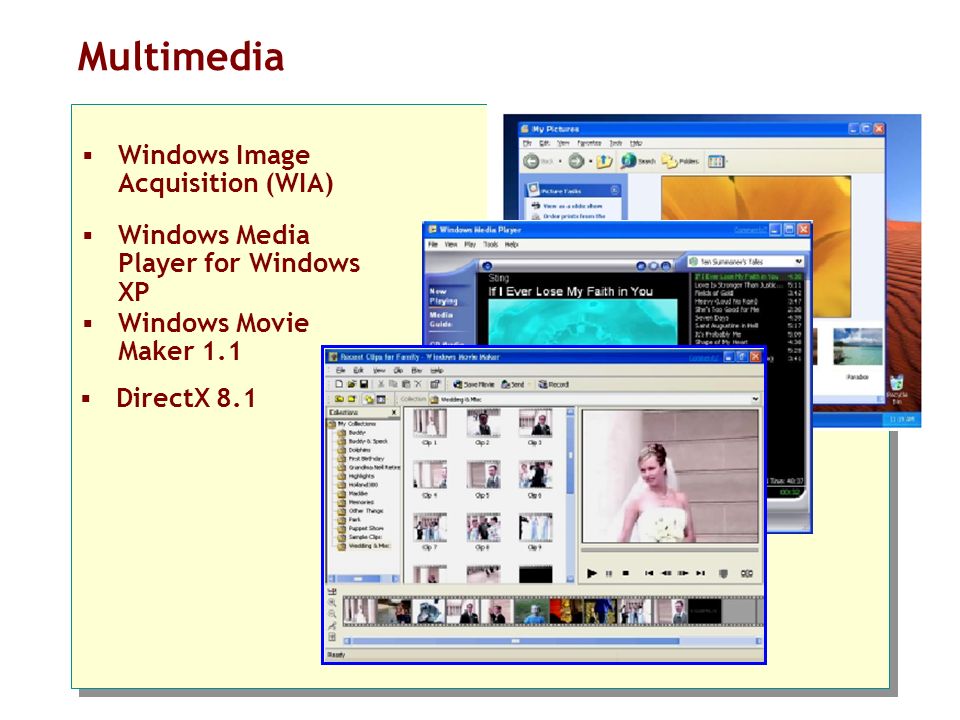
Task: Click Folders button in My Pictures toolbar
Action: pos(680,161)
